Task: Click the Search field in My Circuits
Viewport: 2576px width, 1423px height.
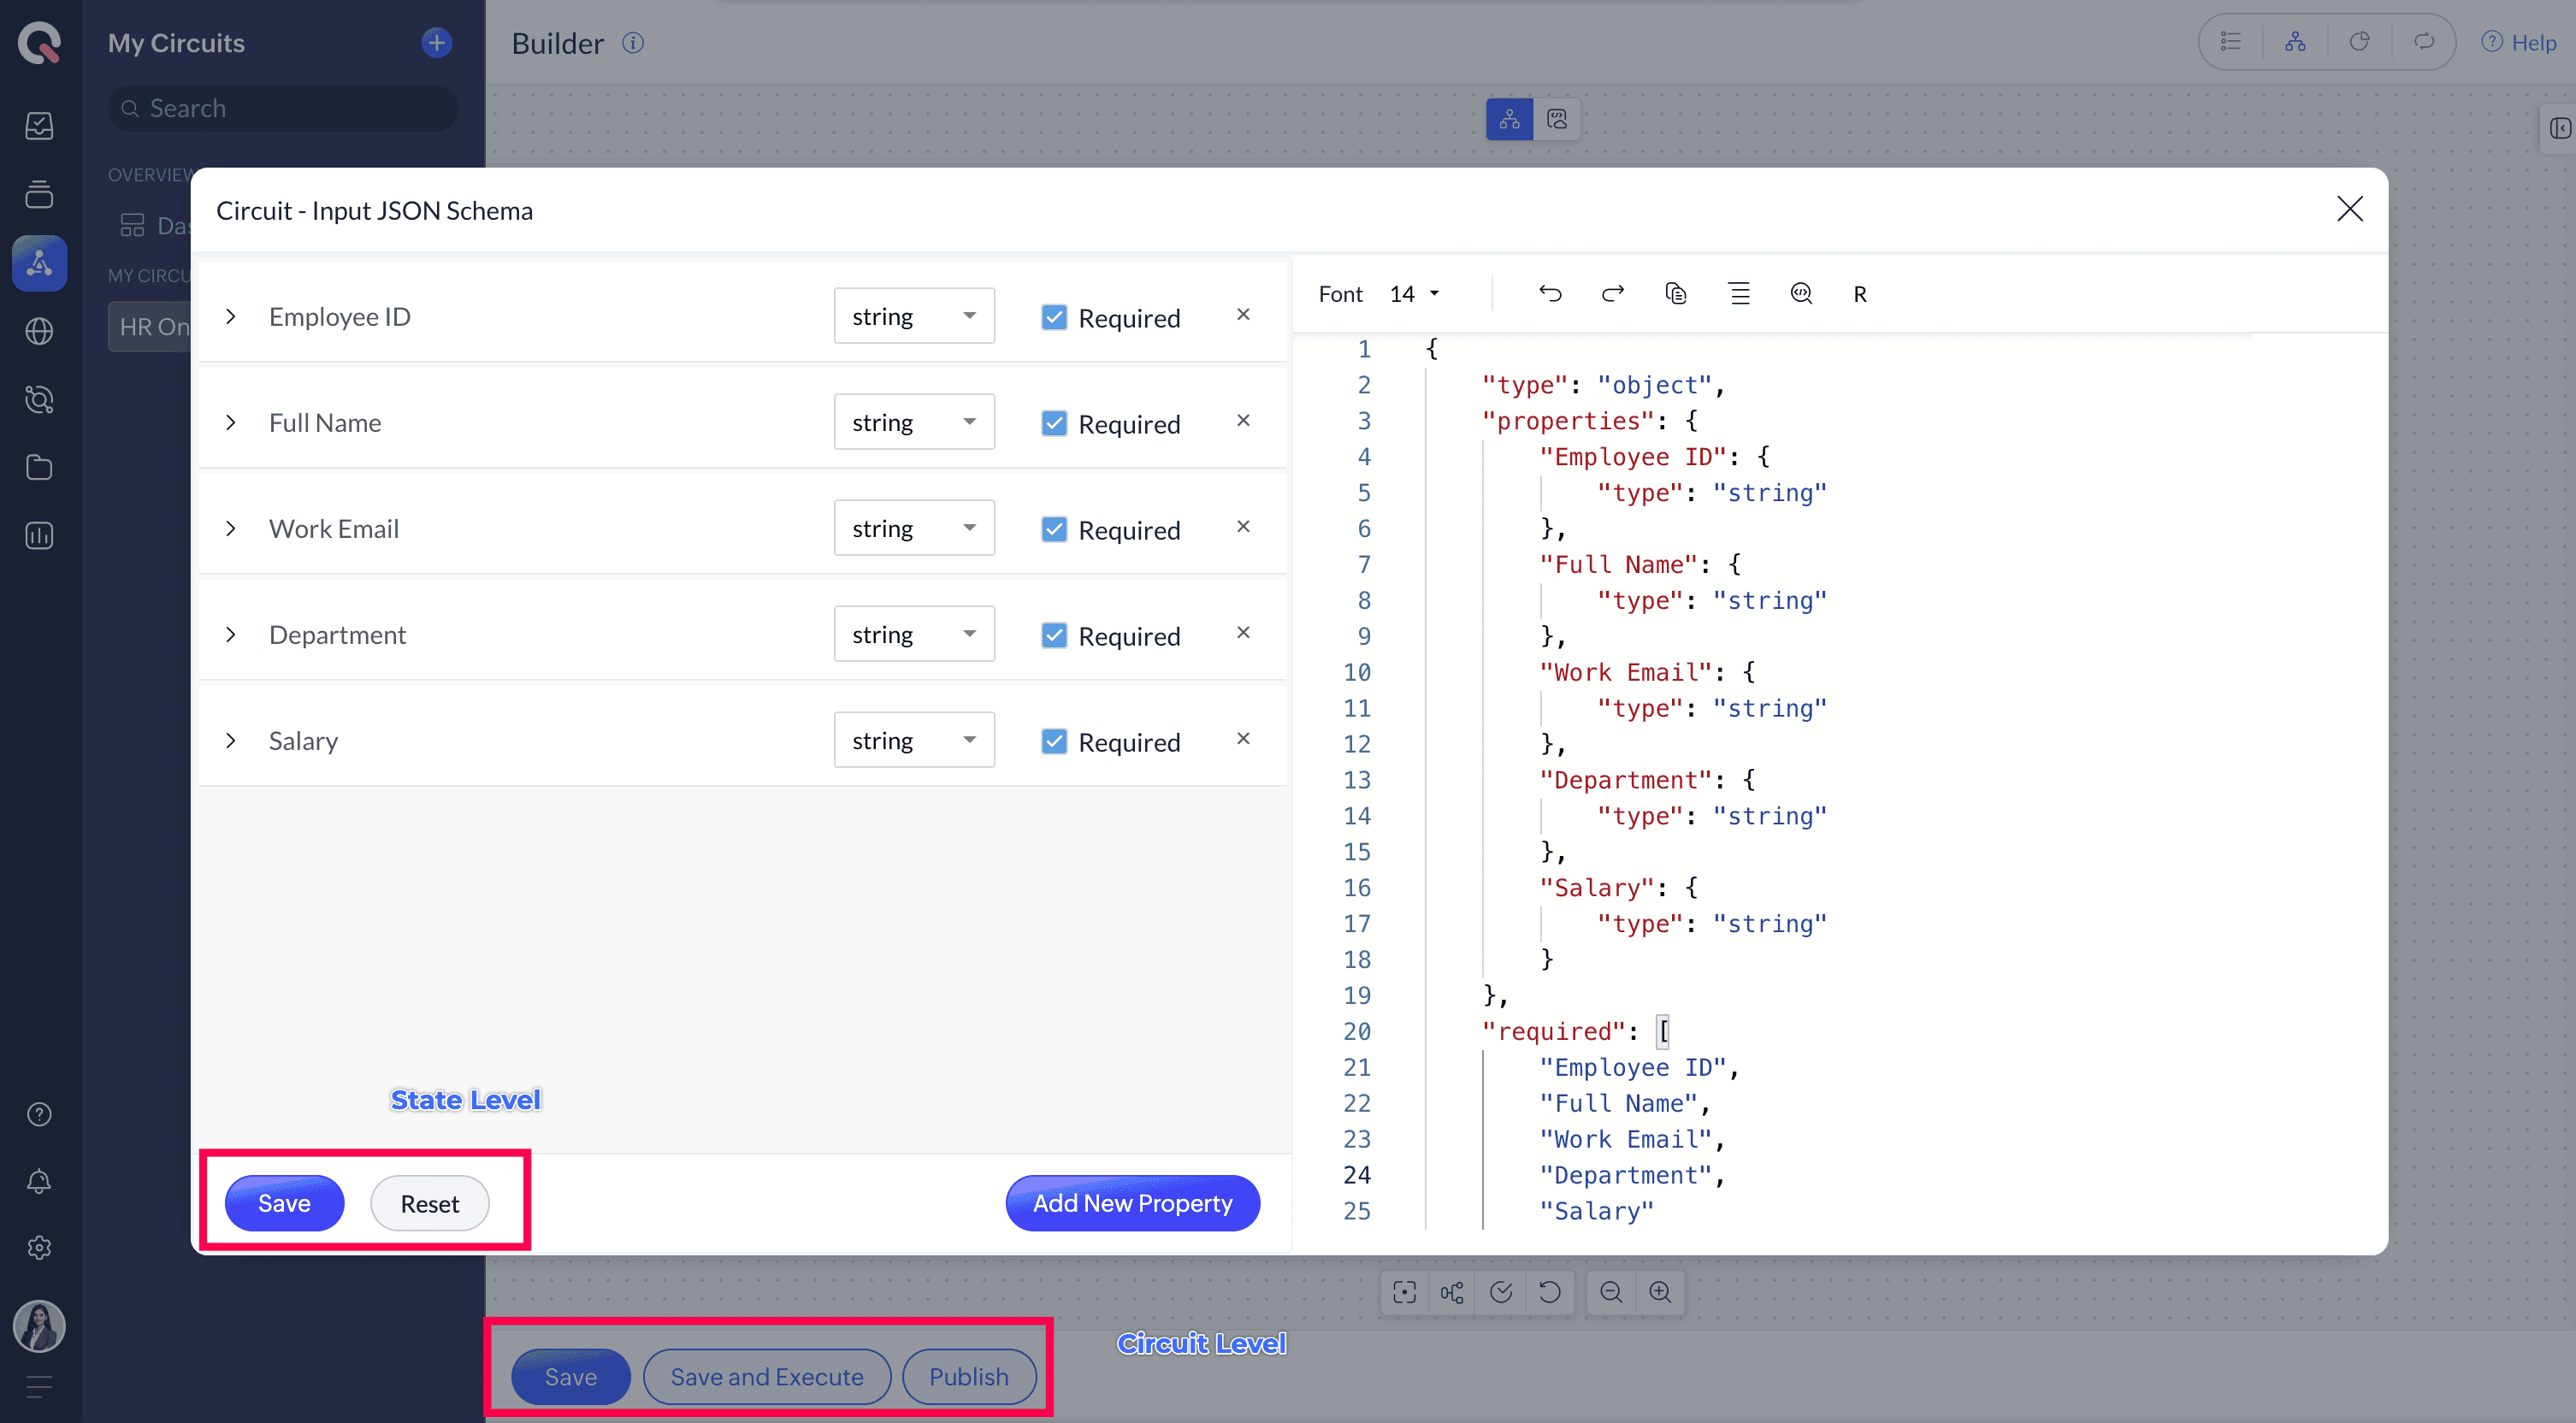Action: coord(285,108)
